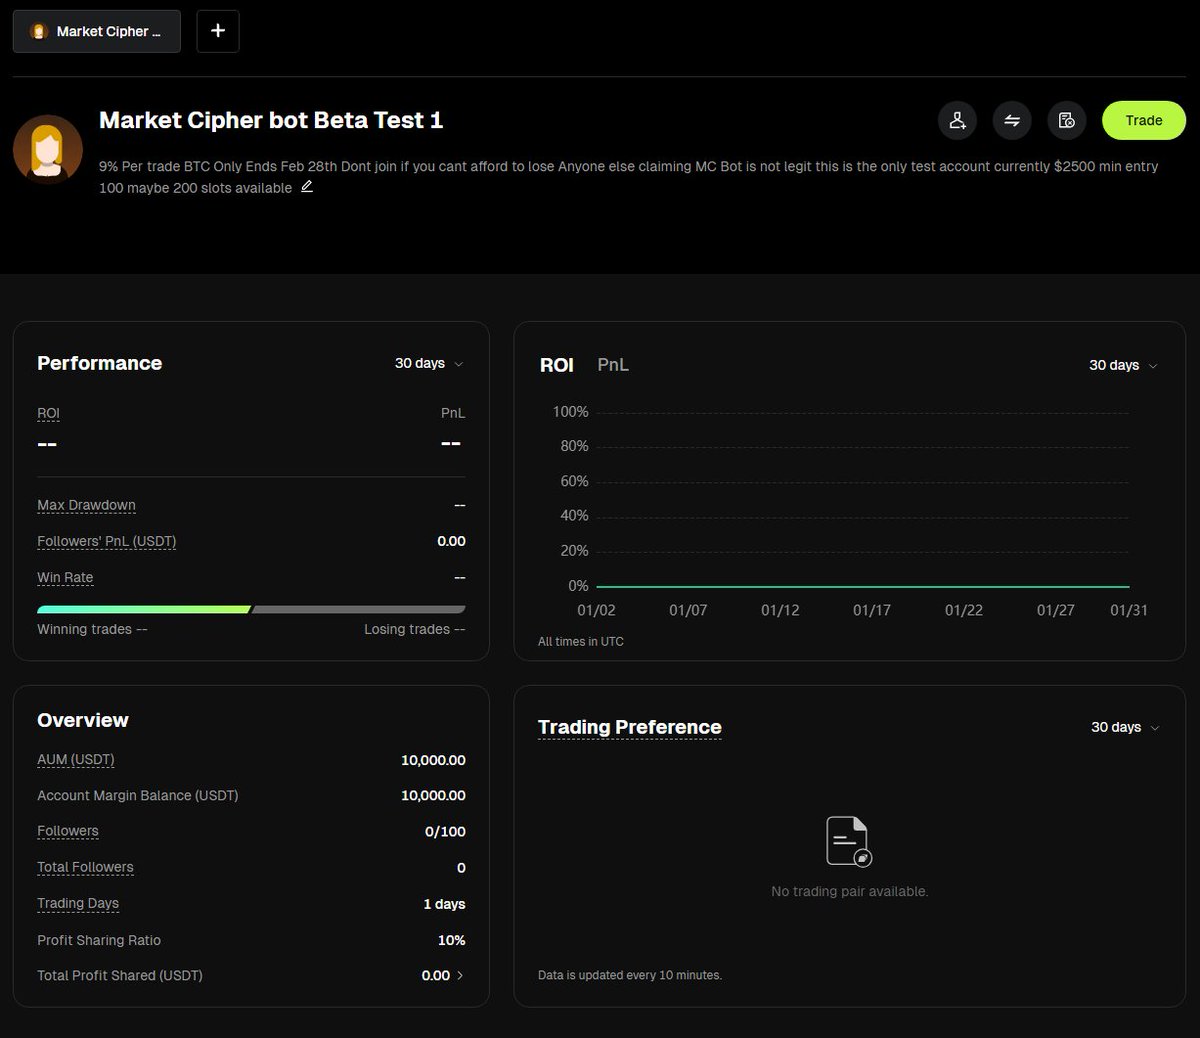
Task: Open ROI chart 30 days dropdown
Action: [1123, 365]
